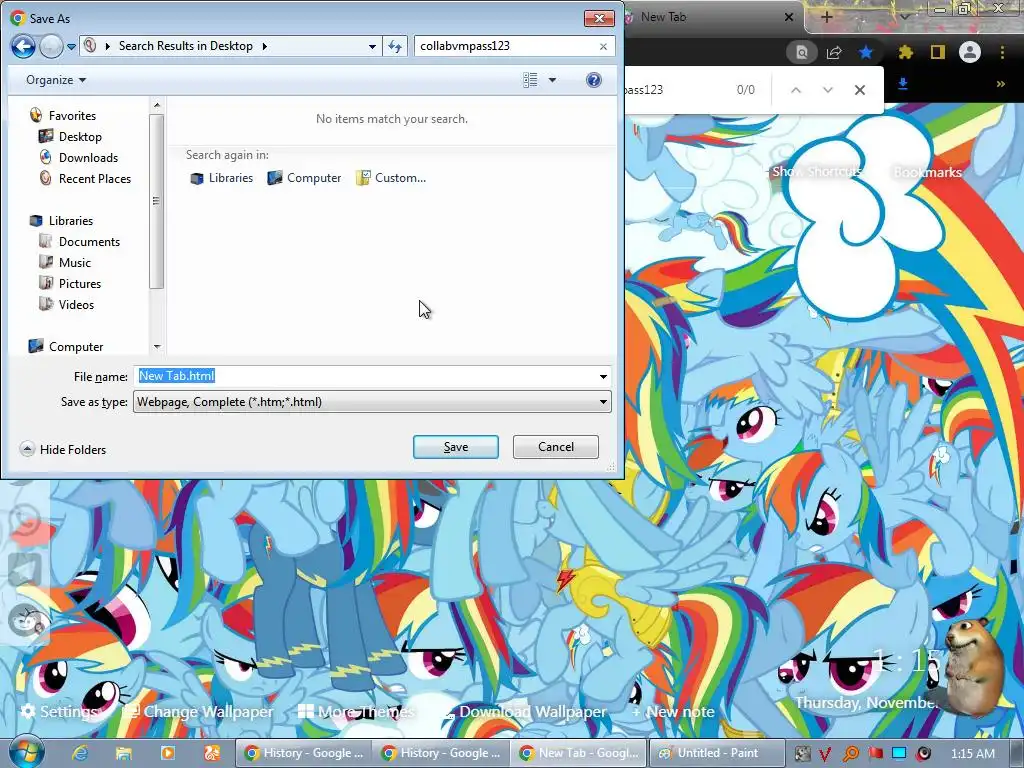This screenshot has width=1024, height=768.
Task: Click the change view icon
Action: [530, 80]
